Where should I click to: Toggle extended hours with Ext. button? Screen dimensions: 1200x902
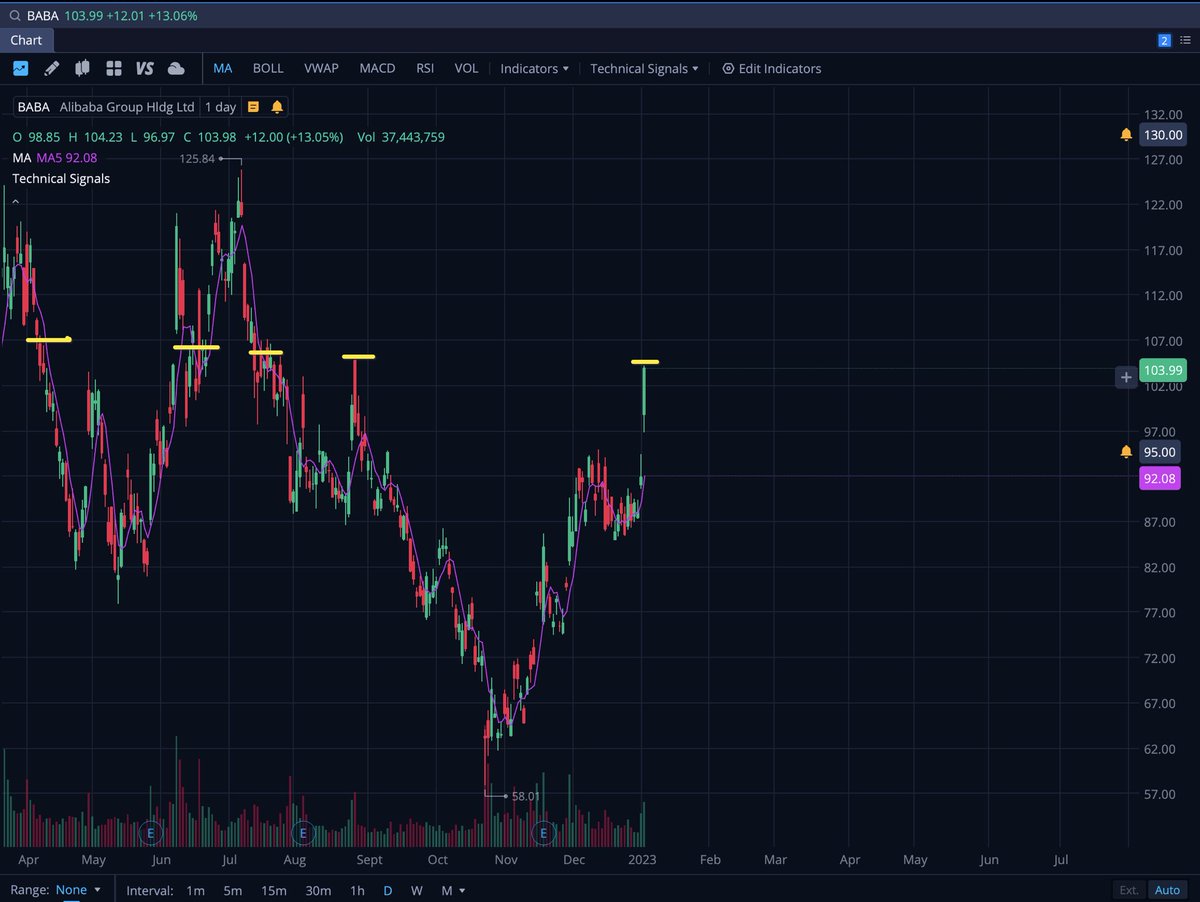click(x=1129, y=890)
